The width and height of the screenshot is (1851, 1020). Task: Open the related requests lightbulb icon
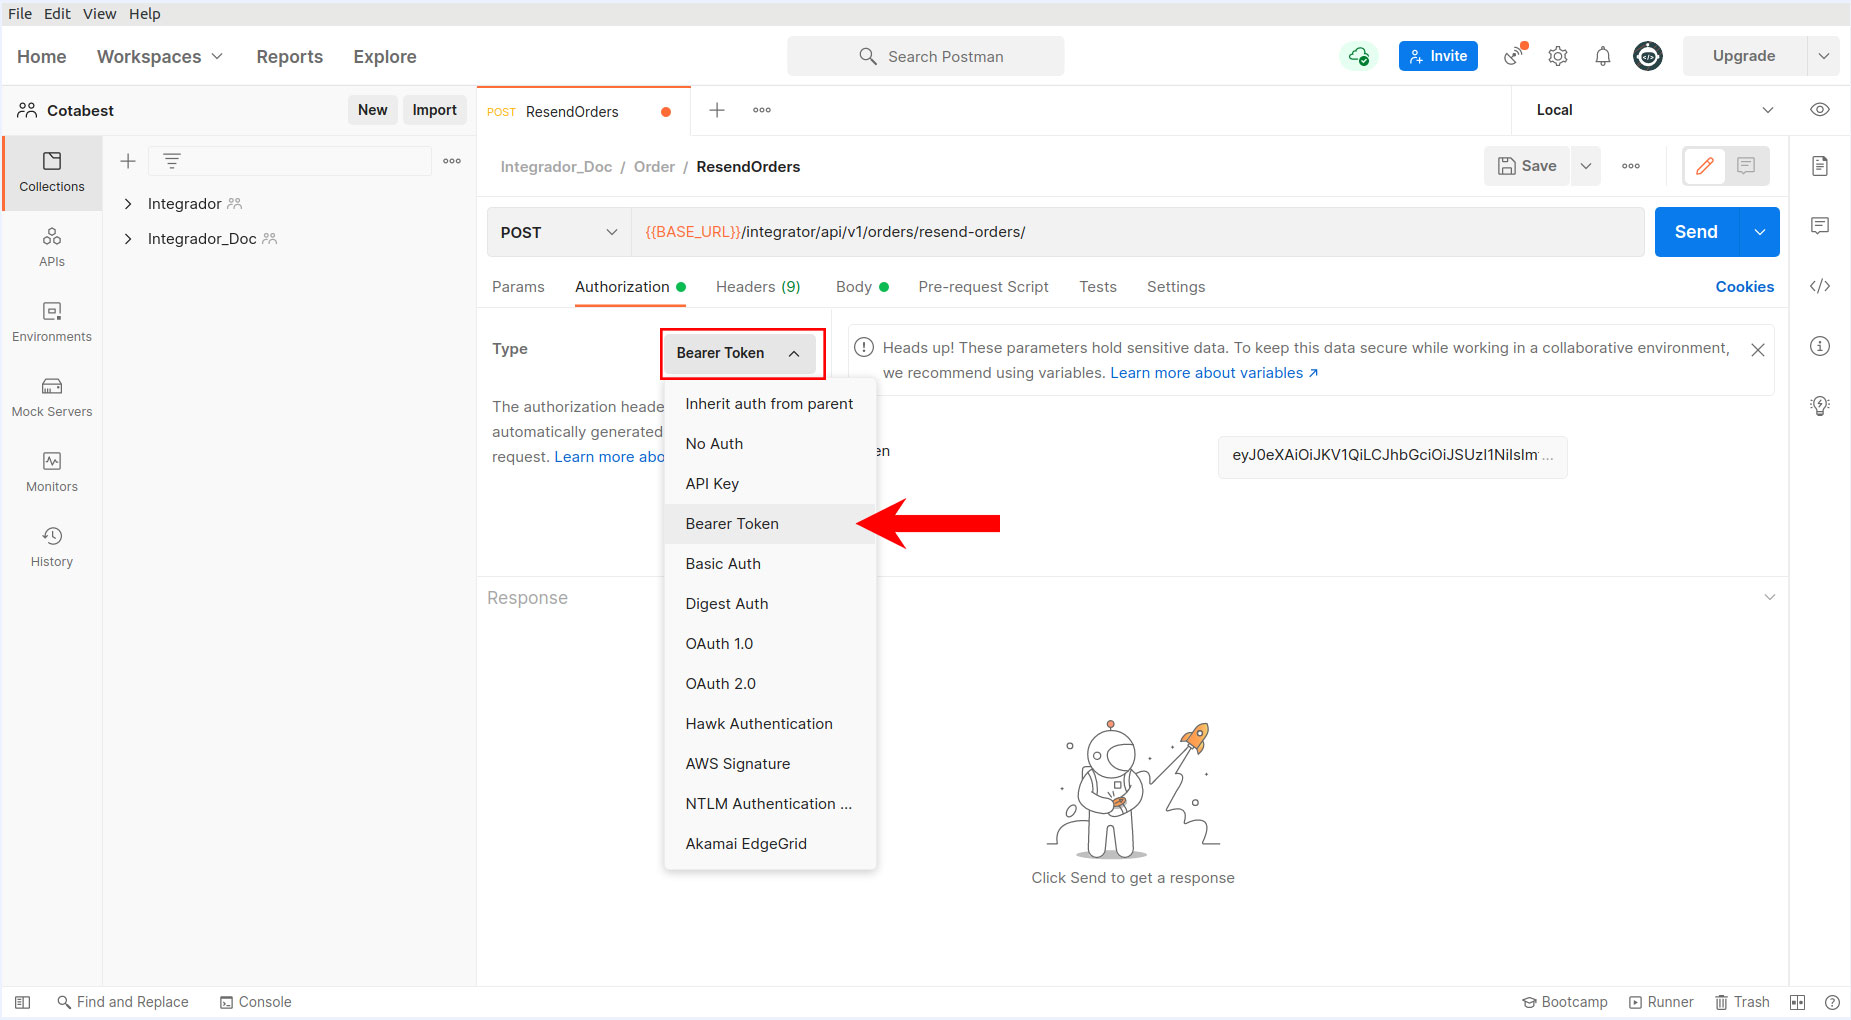(x=1820, y=406)
